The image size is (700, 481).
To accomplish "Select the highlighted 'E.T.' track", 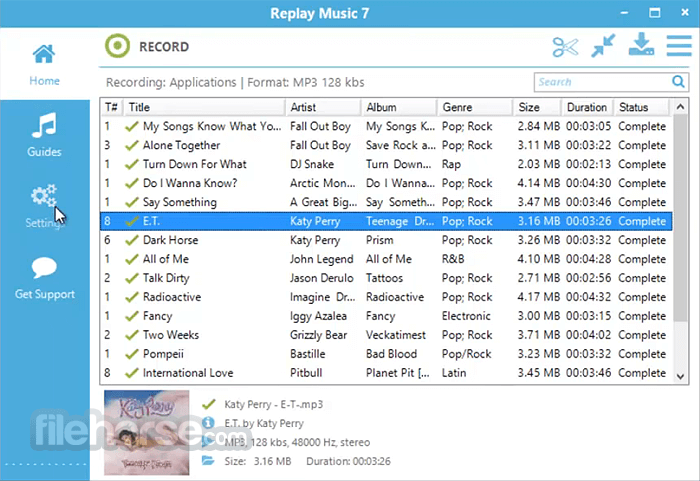I will (x=386, y=221).
